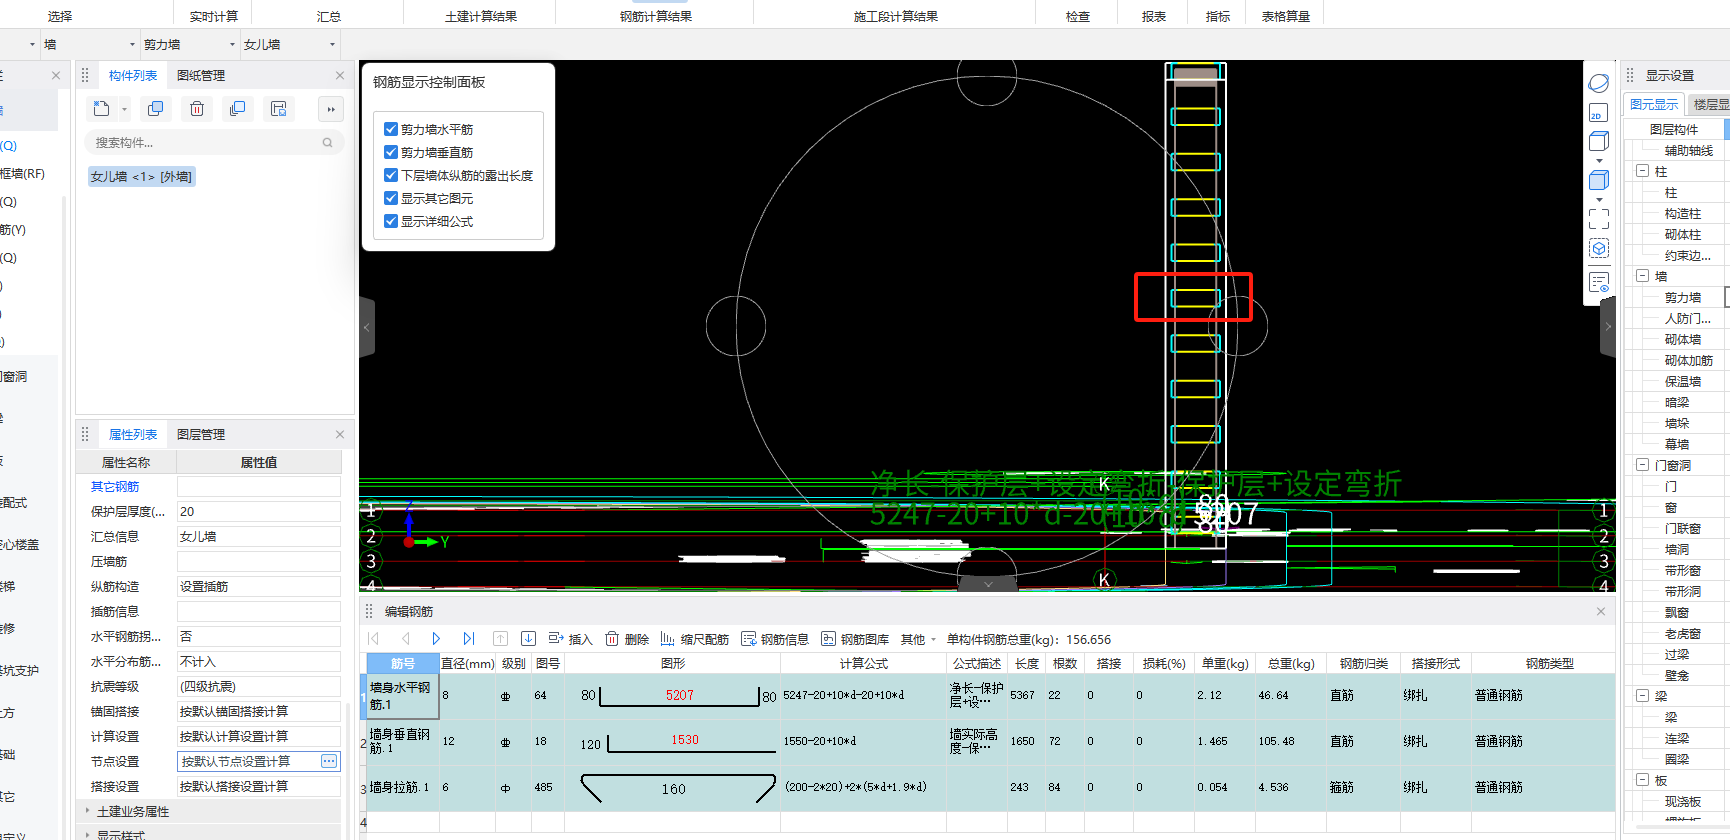The width and height of the screenshot is (1730, 840).
Task: Switch to 2D view icon
Action: pyautogui.click(x=1599, y=112)
